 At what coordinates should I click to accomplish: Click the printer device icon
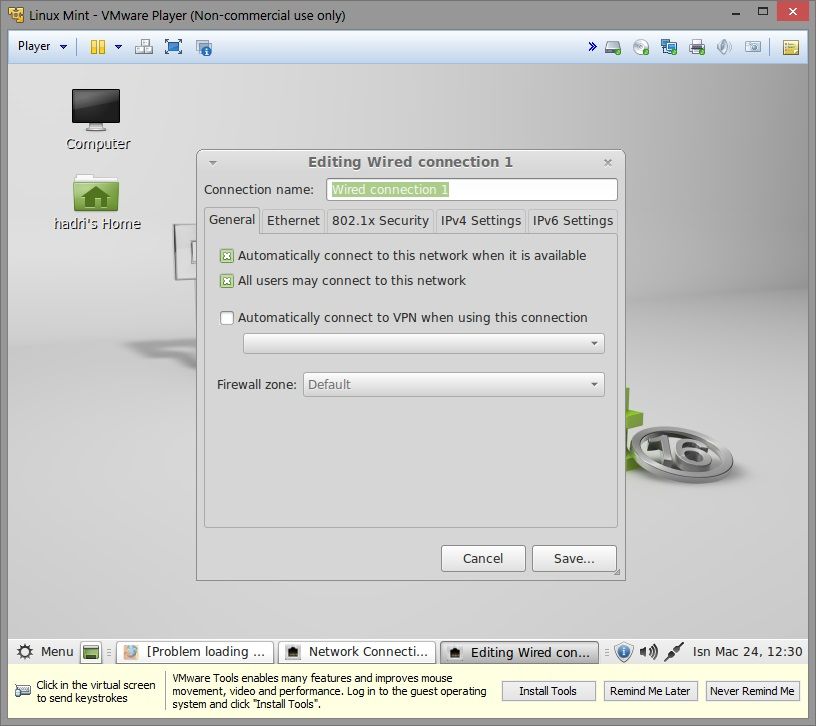pyautogui.click(x=697, y=47)
